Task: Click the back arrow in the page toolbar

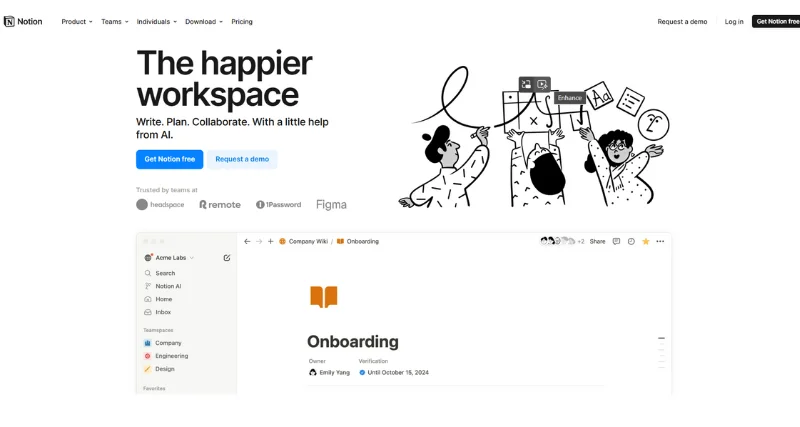Action: pyautogui.click(x=247, y=241)
